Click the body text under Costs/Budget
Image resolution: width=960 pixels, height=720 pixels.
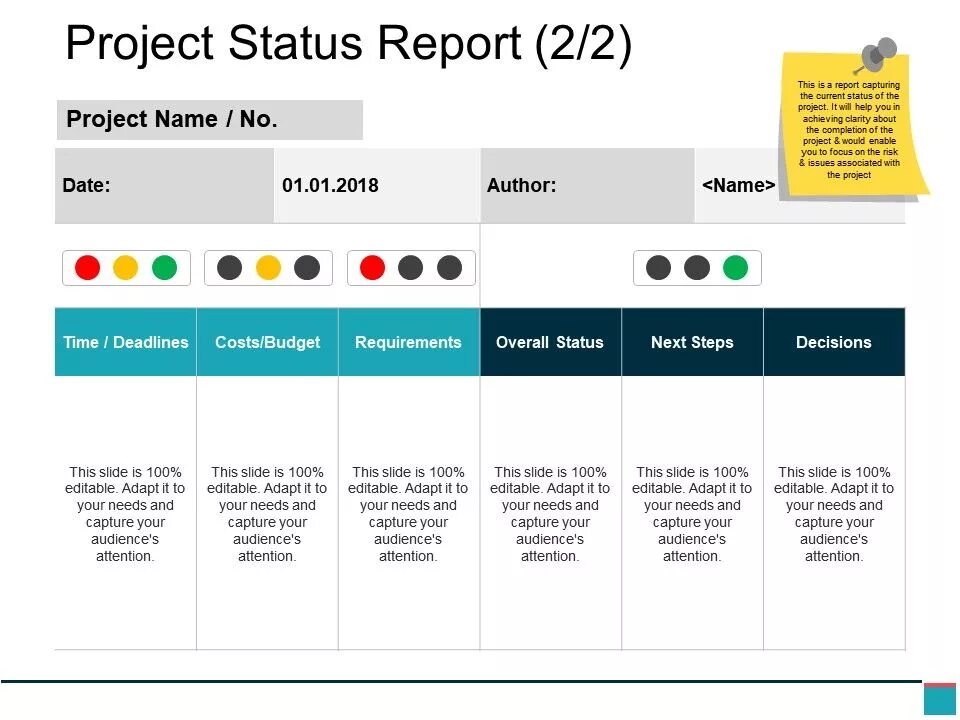pyautogui.click(x=267, y=514)
